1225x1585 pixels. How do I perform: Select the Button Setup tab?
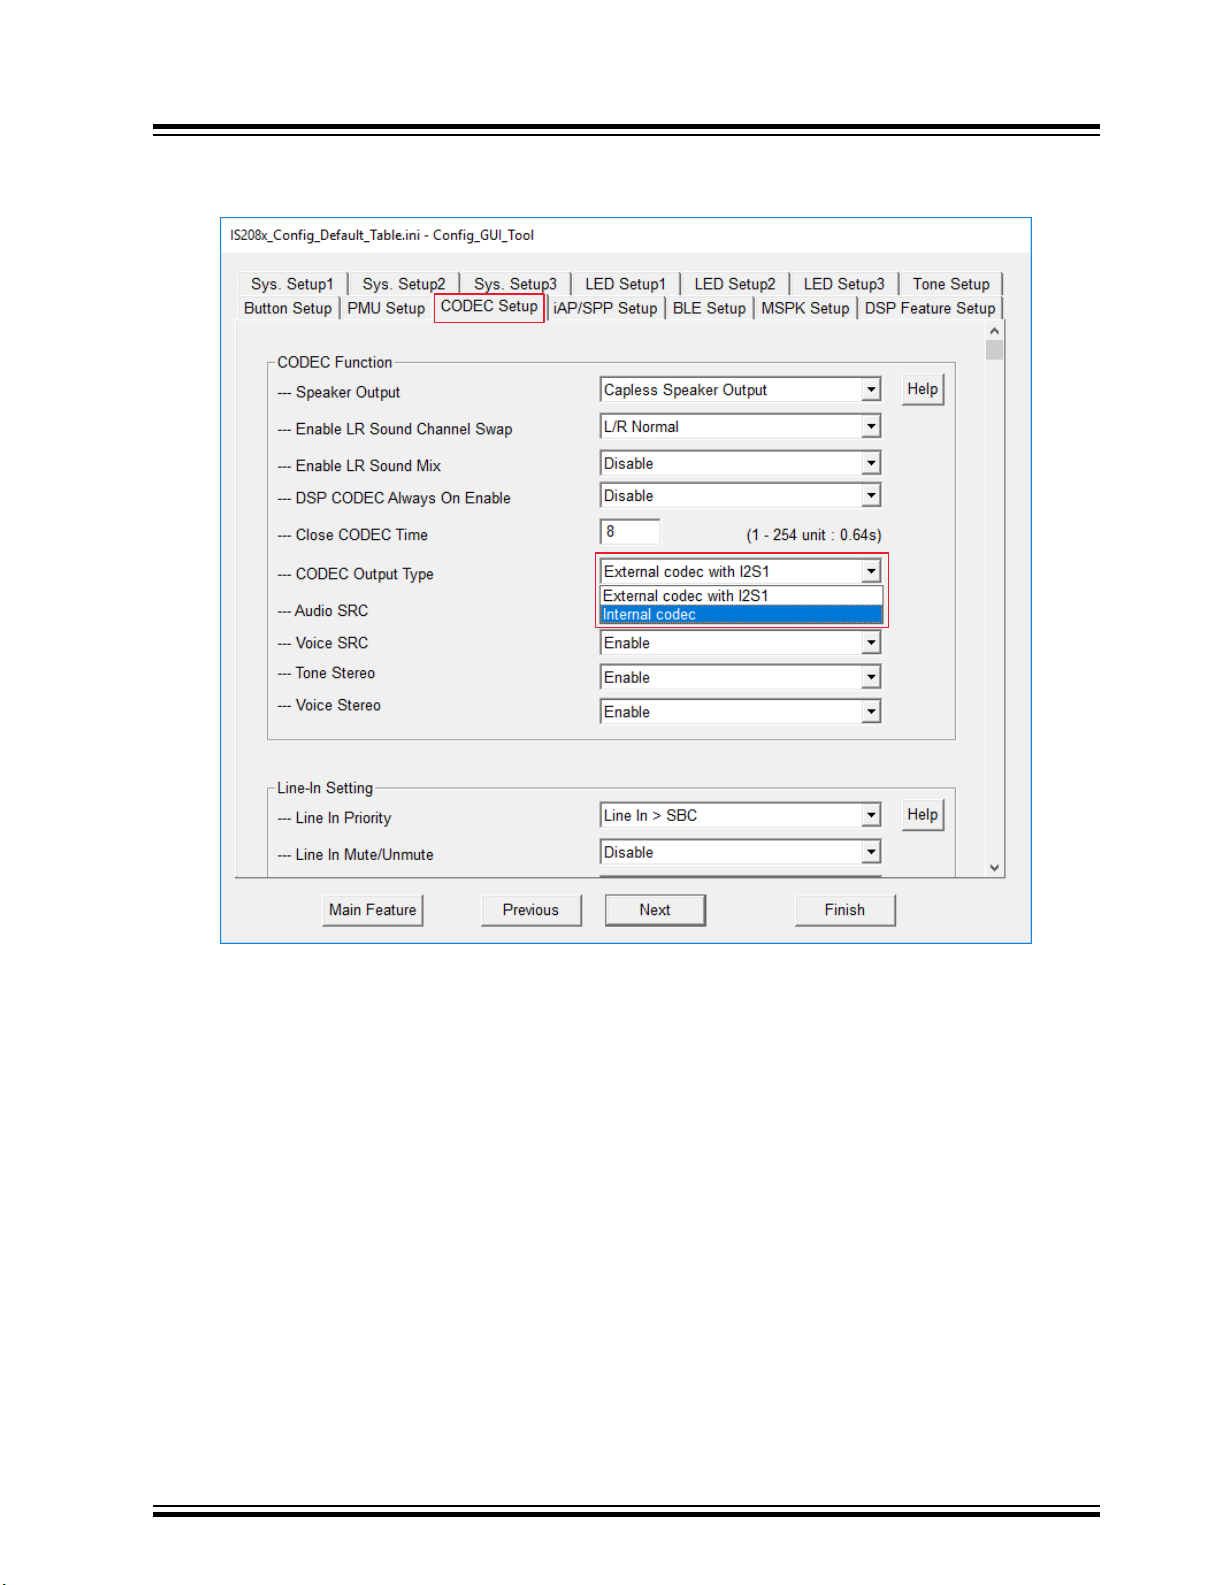point(288,308)
